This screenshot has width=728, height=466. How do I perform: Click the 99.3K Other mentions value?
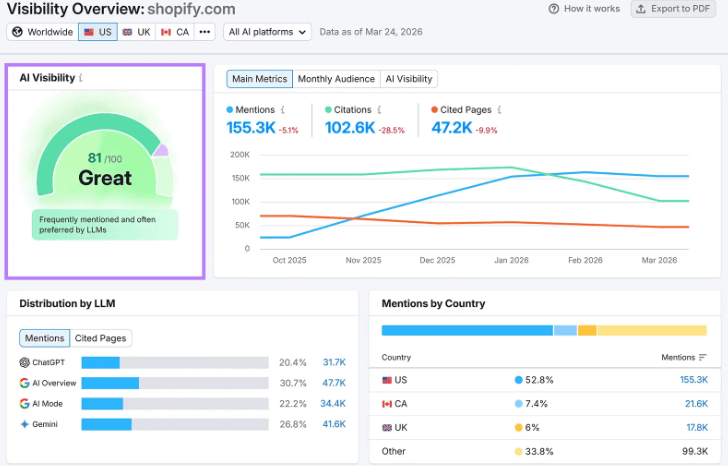coord(695,452)
